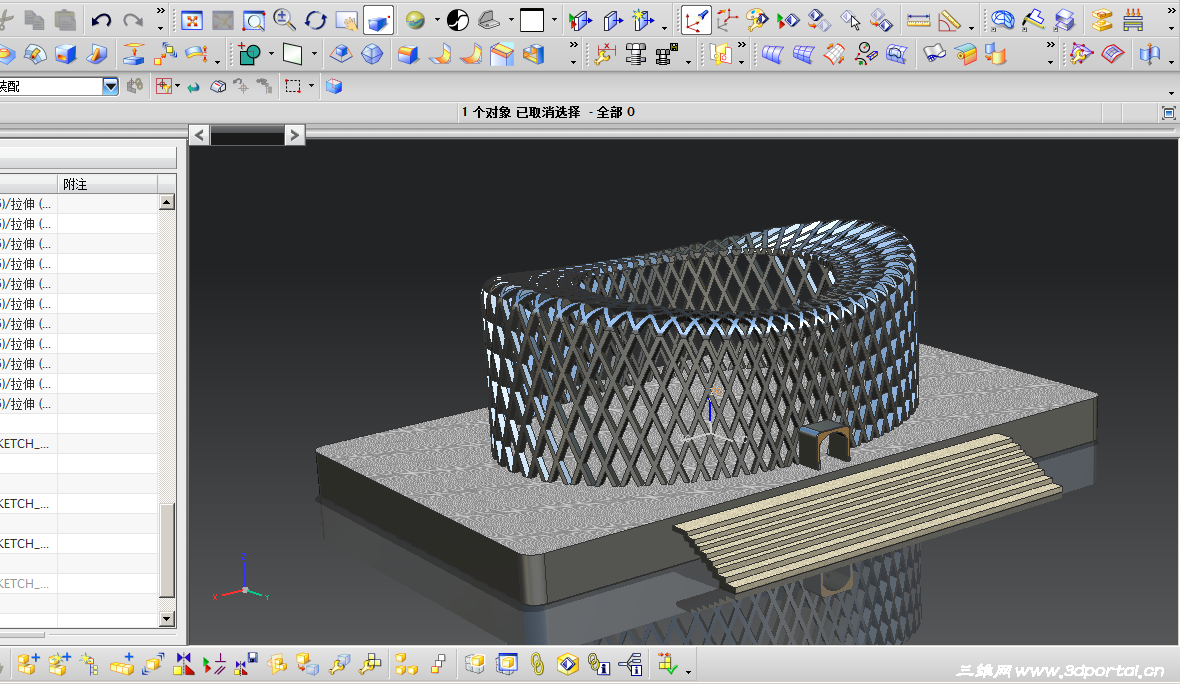
Task: Open the rectangle selection mode dropdown
Action: (312, 87)
